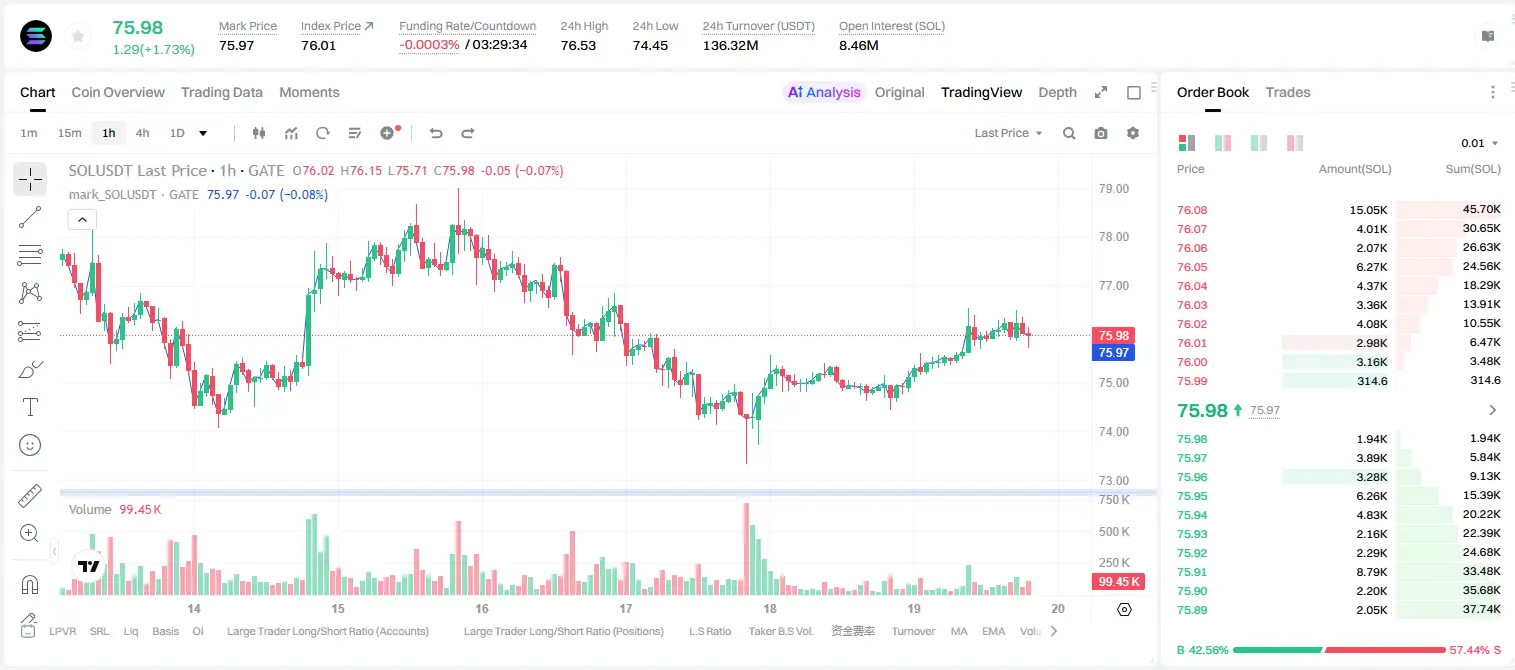
Task: Switch to the Trades tab
Action: [1288, 92]
